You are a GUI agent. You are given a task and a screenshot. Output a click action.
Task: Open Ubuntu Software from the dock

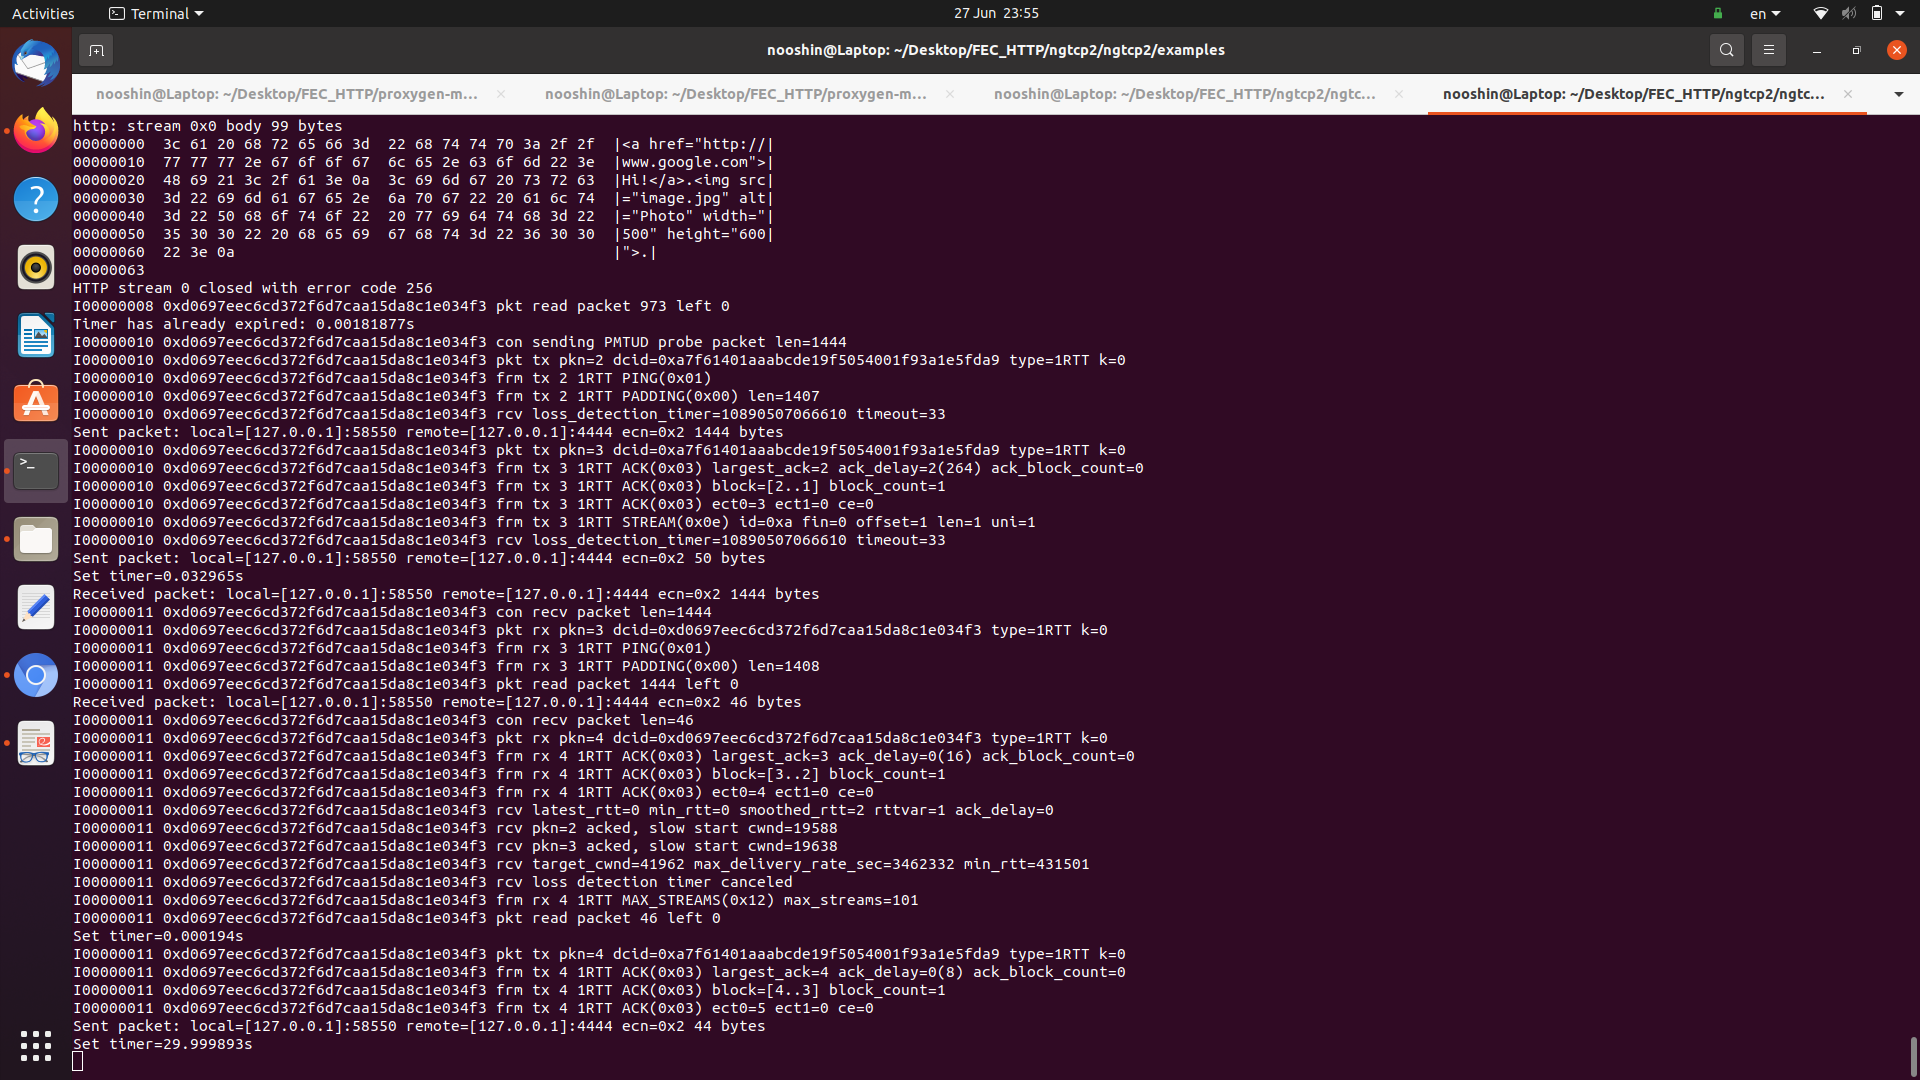[36, 403]
